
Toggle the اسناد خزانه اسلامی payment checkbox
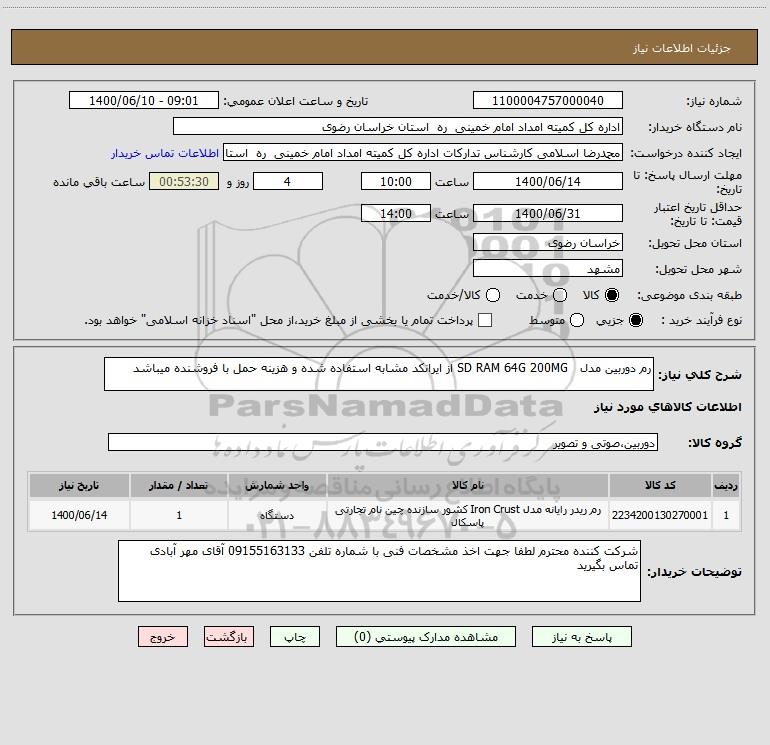485,320
